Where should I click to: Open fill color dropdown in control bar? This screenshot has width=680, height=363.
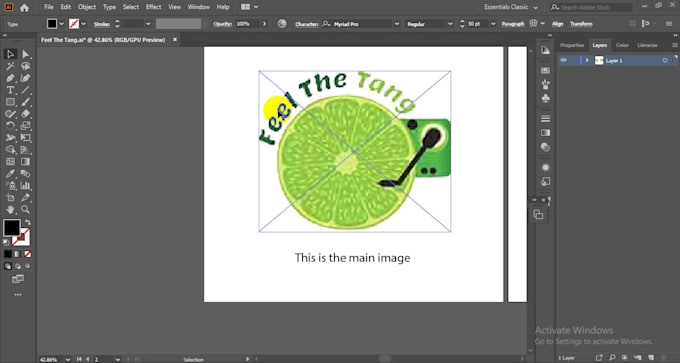(61, 24)
